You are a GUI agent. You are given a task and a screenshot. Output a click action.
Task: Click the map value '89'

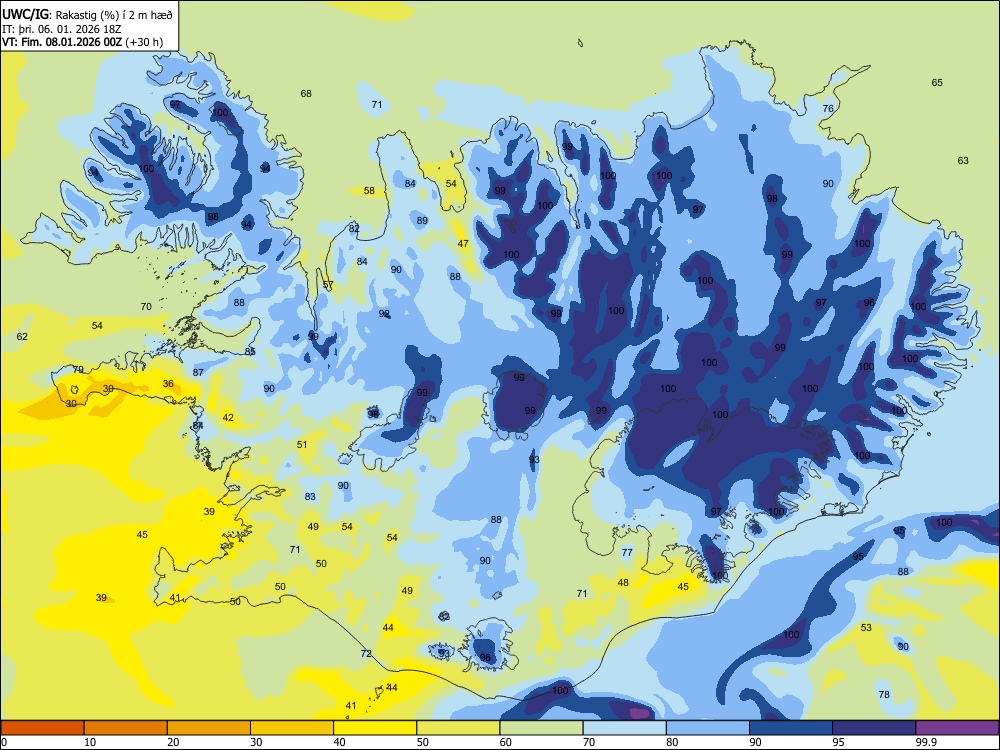click(422, 221)
